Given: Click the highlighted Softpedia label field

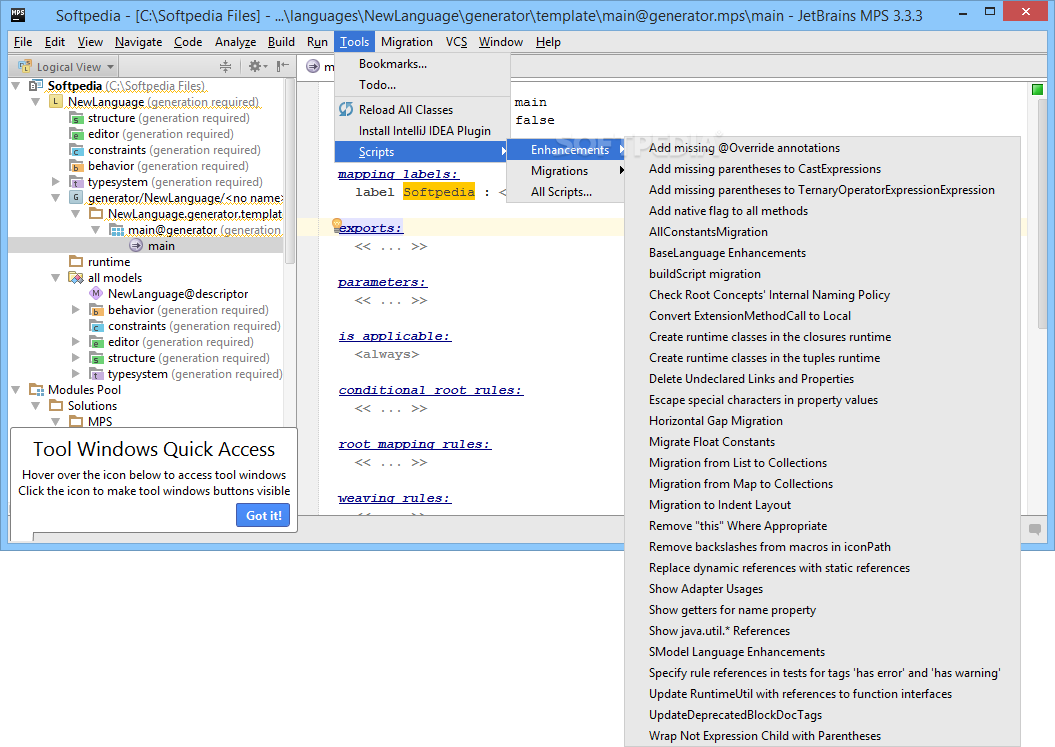Looking at the screenshot, I should pos(439,192).
